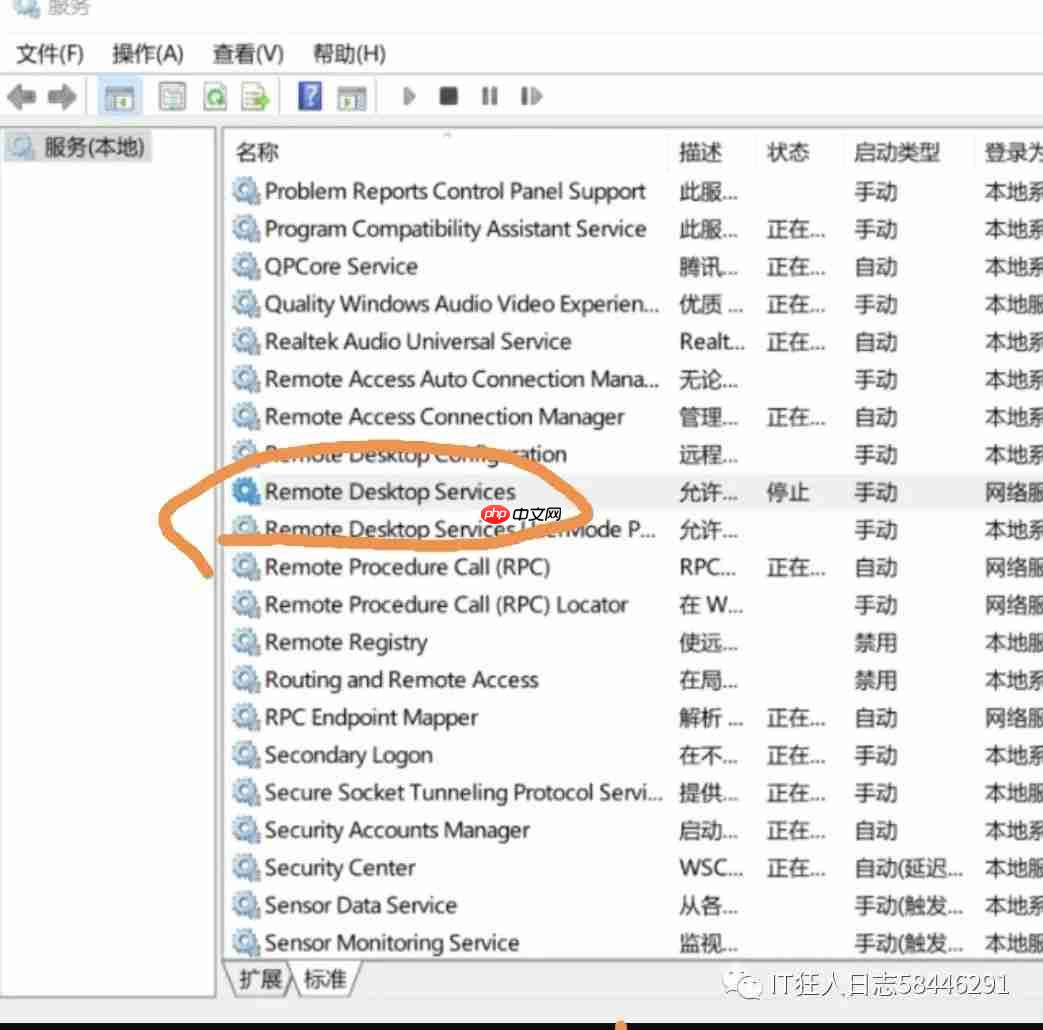Screen dimensions: 1043x1030
Task: Toggle the Show/Hide Console Tree button
Action: pyautogui.click(x=120, y=97)
